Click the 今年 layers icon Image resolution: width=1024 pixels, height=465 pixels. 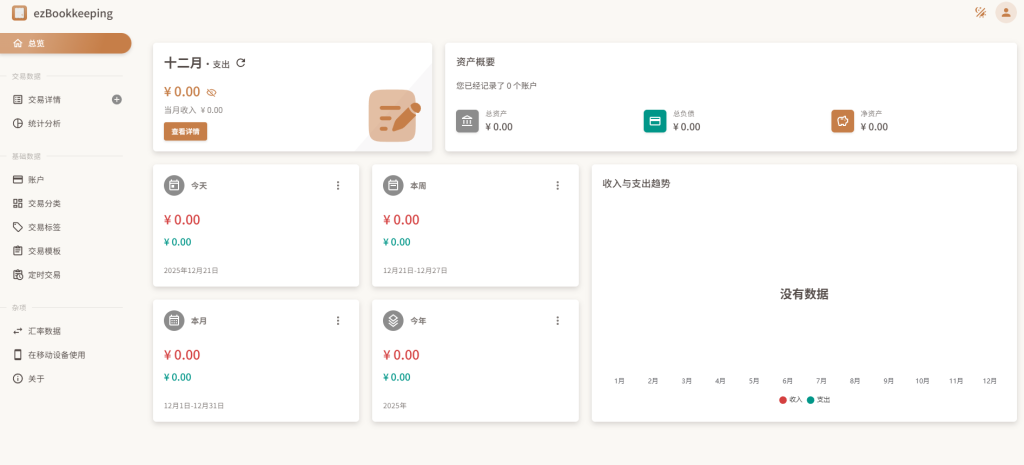pos(393,321)
